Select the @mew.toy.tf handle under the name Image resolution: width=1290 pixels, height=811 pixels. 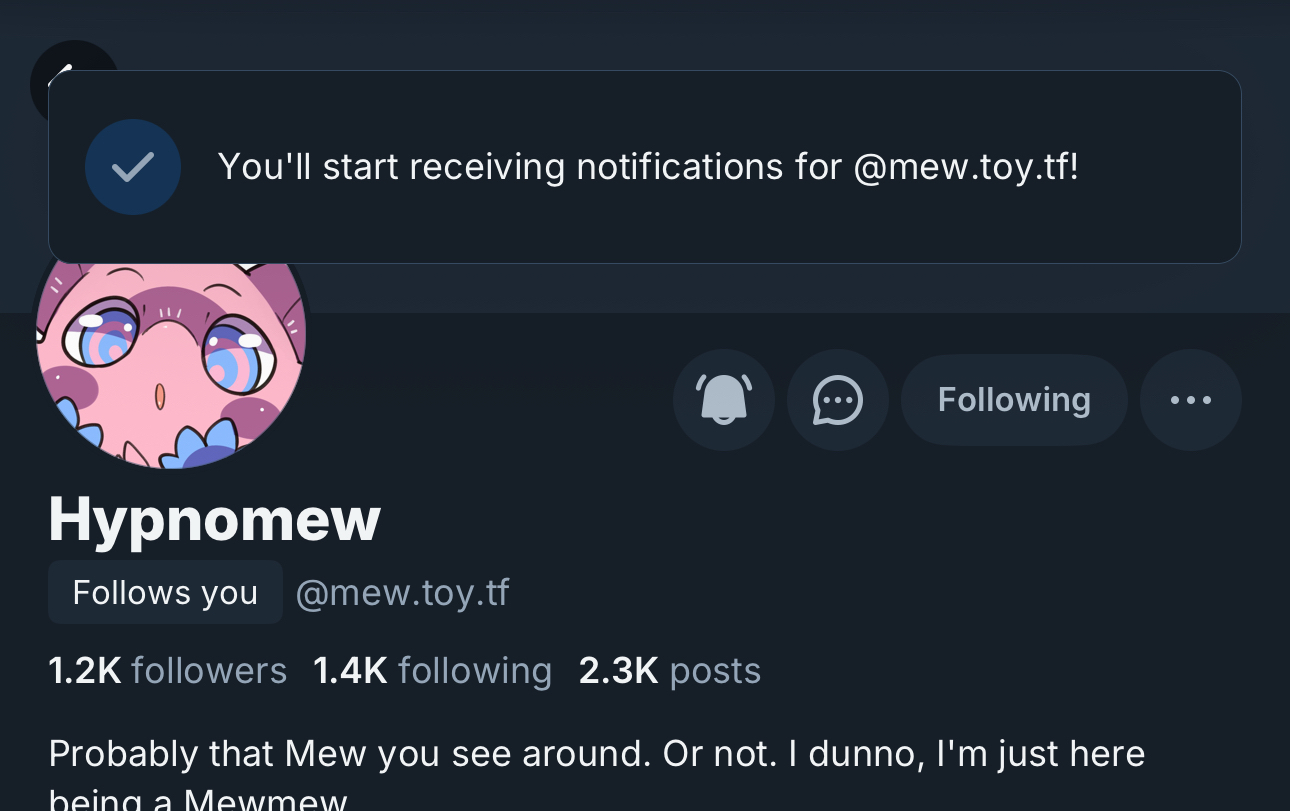point(402,593)
